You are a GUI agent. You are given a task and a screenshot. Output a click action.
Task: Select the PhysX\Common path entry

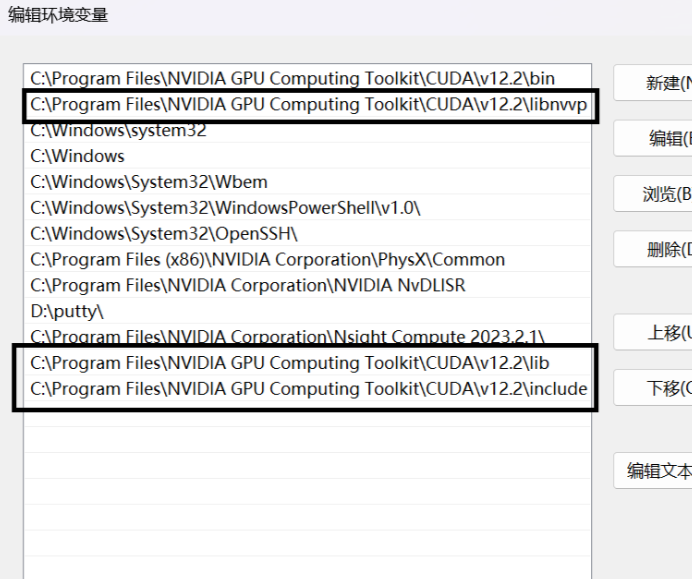point(308,259)
